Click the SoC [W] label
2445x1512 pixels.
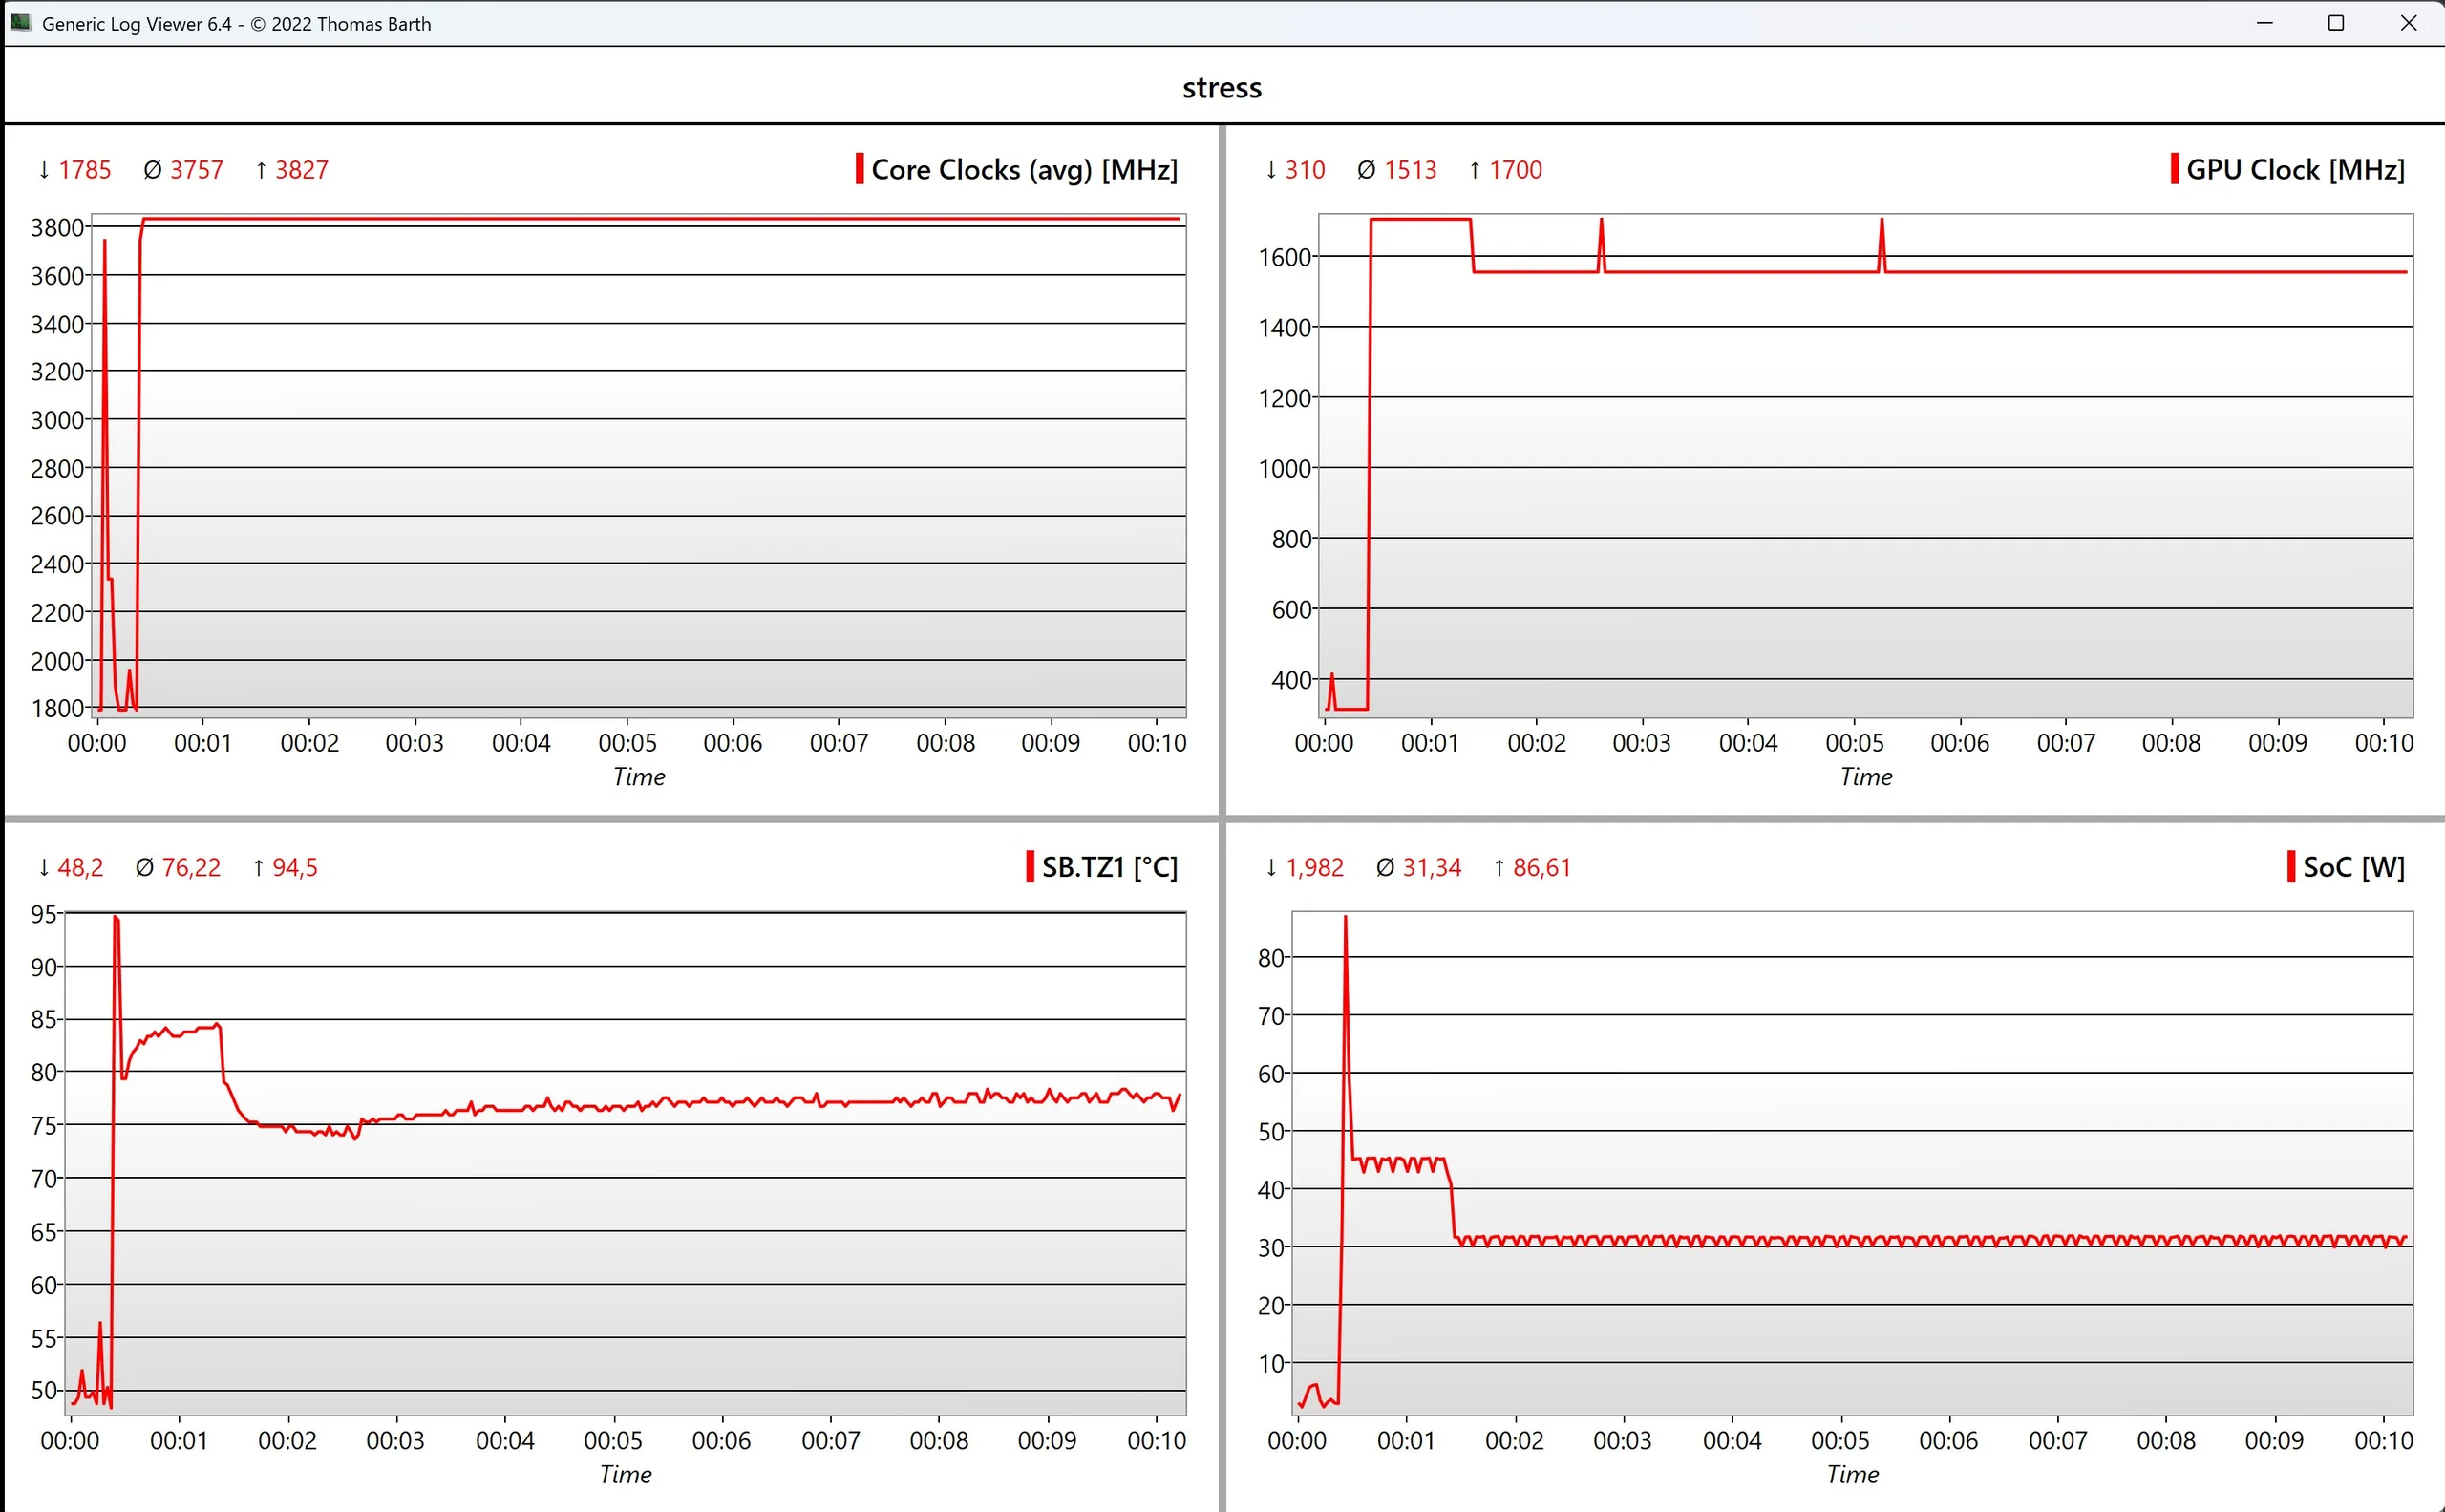[2353, 867]
